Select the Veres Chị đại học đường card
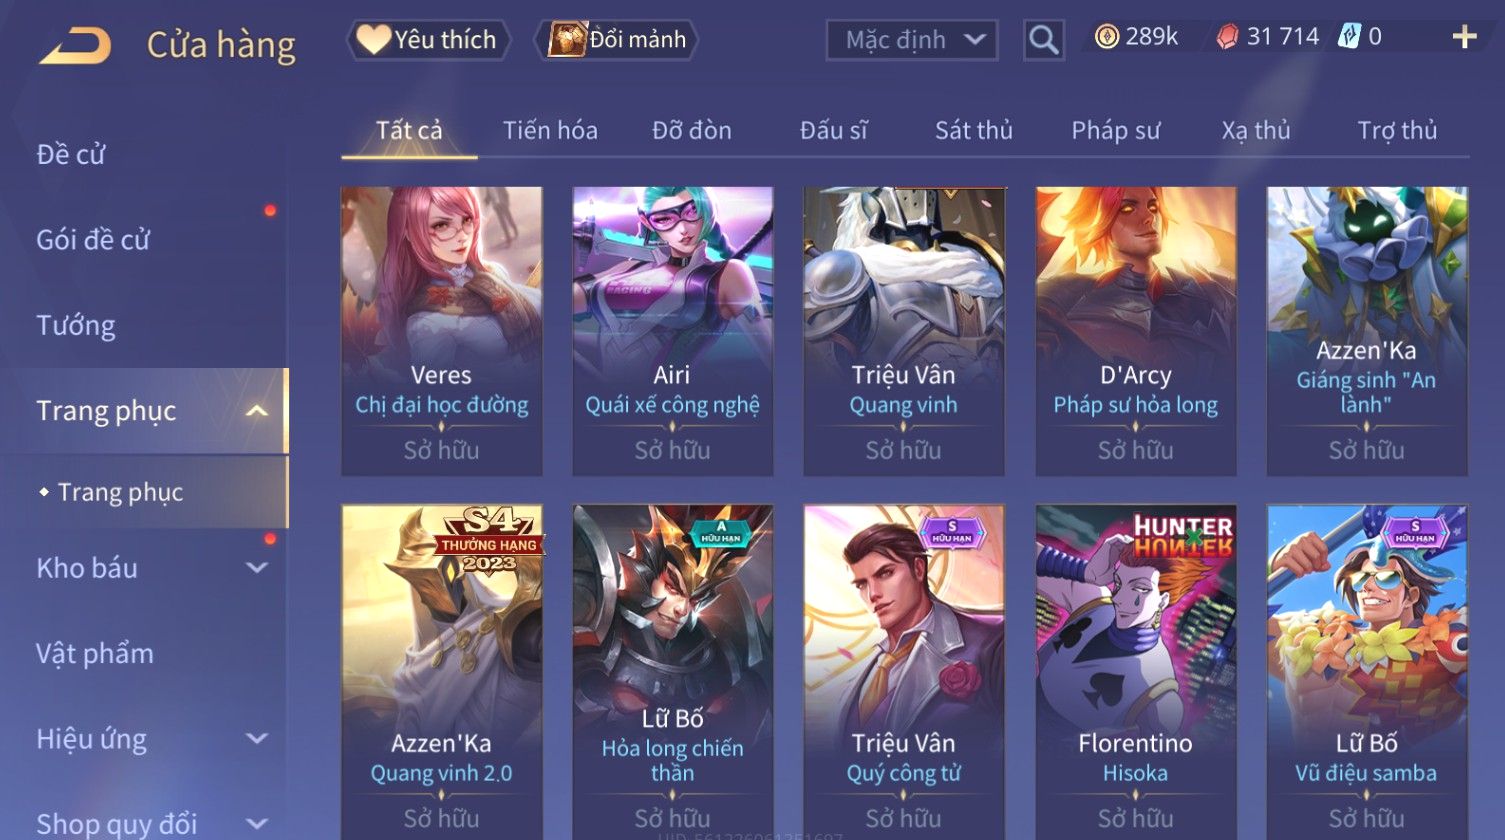The height and width of the screenshot is (840, 1505). tap(441, 331)
